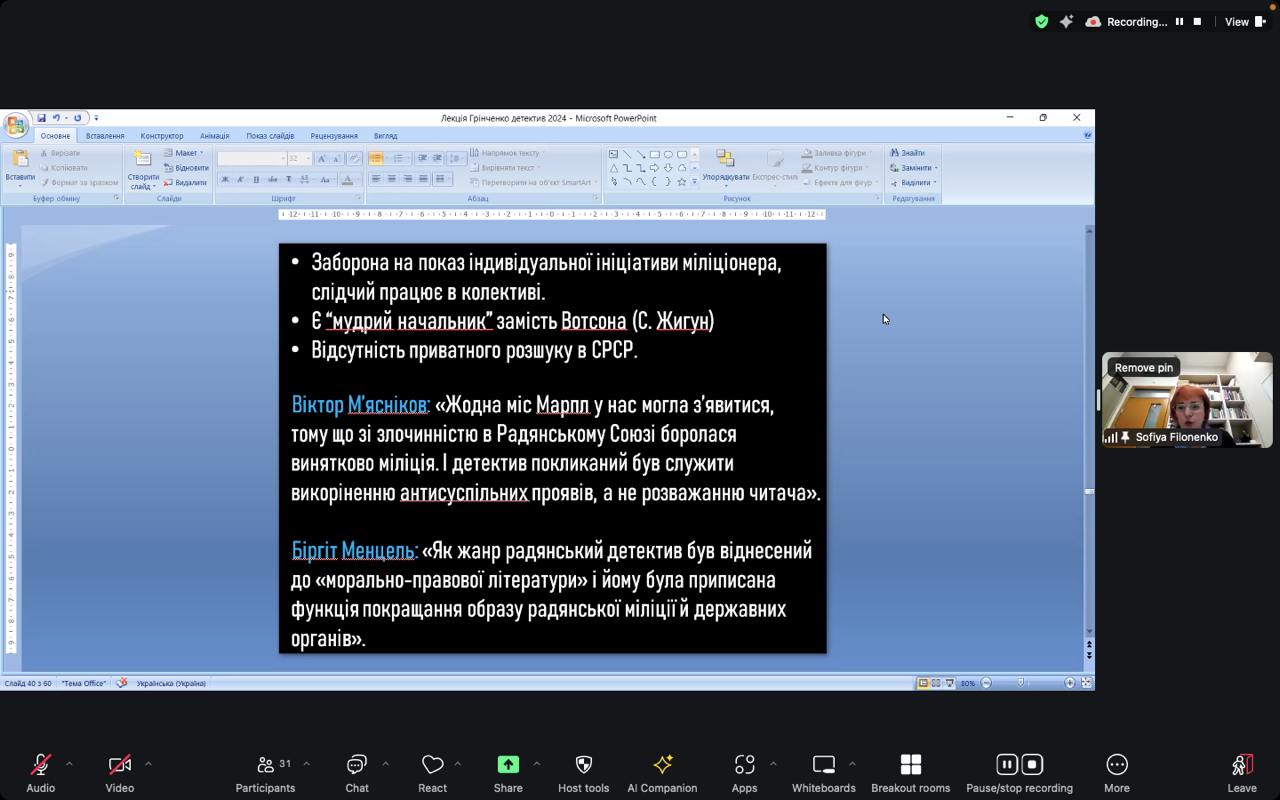
Task: Open the Apps icon in Zoom toolbar
Action: (x=744, y=765)
